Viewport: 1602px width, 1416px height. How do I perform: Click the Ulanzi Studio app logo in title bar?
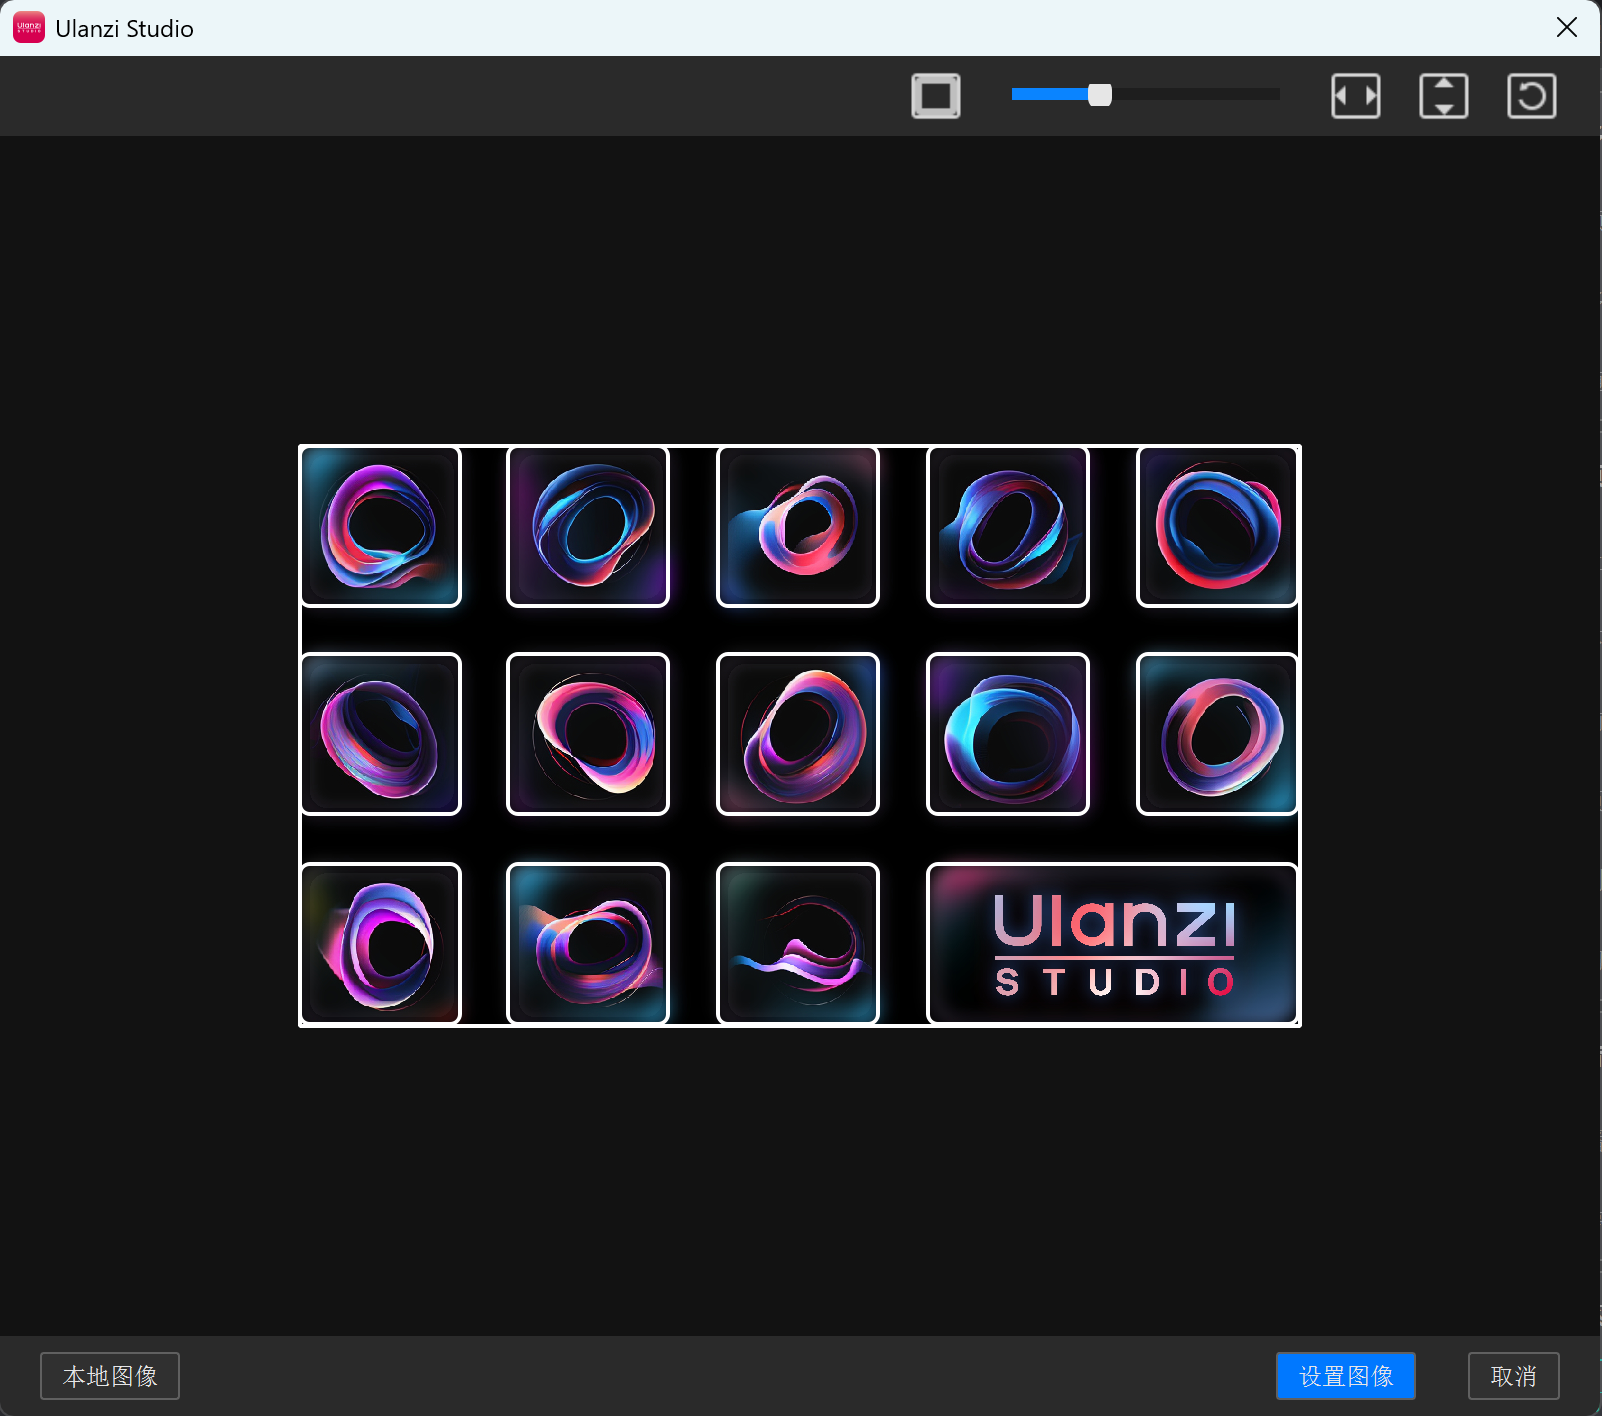point(28,28)
